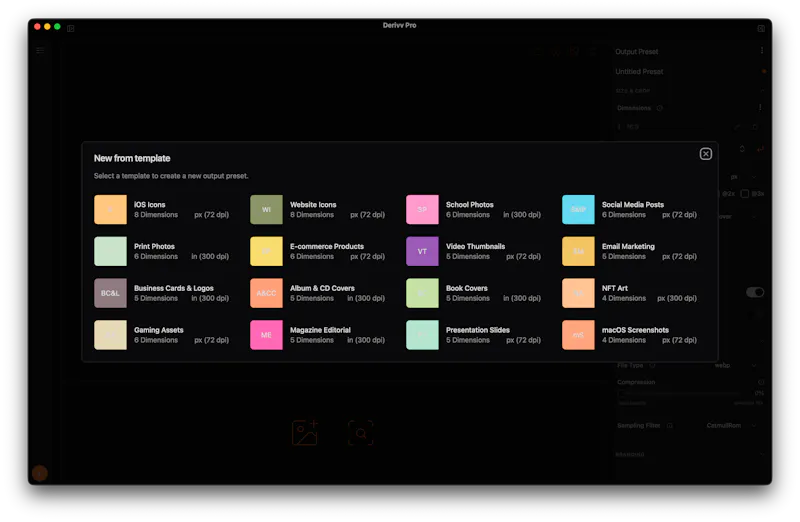Enable the @3x scale checkbox
The width and height of the screenshot is (800, 522).
744,194
